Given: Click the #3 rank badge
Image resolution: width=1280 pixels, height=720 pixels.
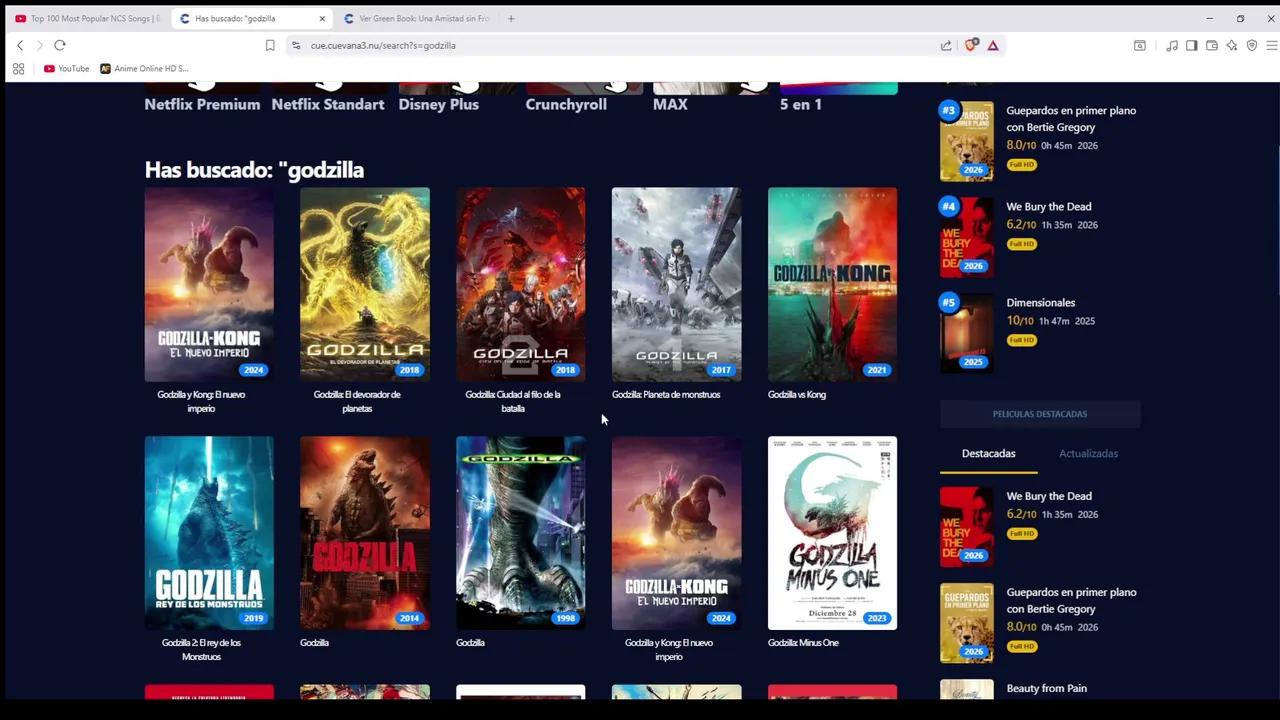Looking at the screenshot, I should [x=949, y=110].
